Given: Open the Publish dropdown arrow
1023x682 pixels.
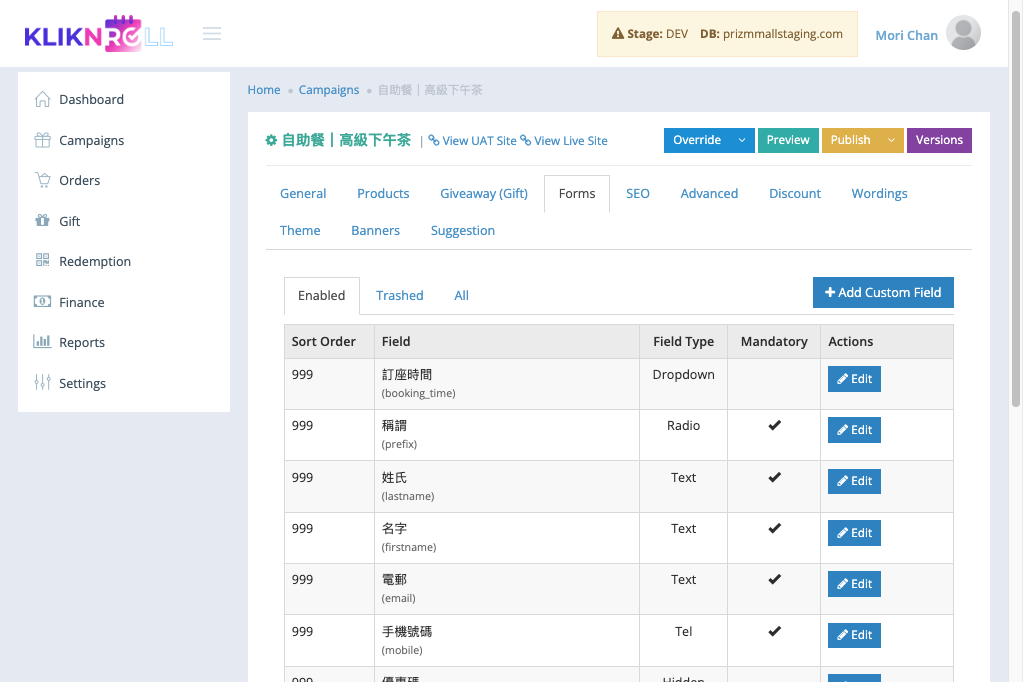Looking at the screenshot, I should point(891,140).
